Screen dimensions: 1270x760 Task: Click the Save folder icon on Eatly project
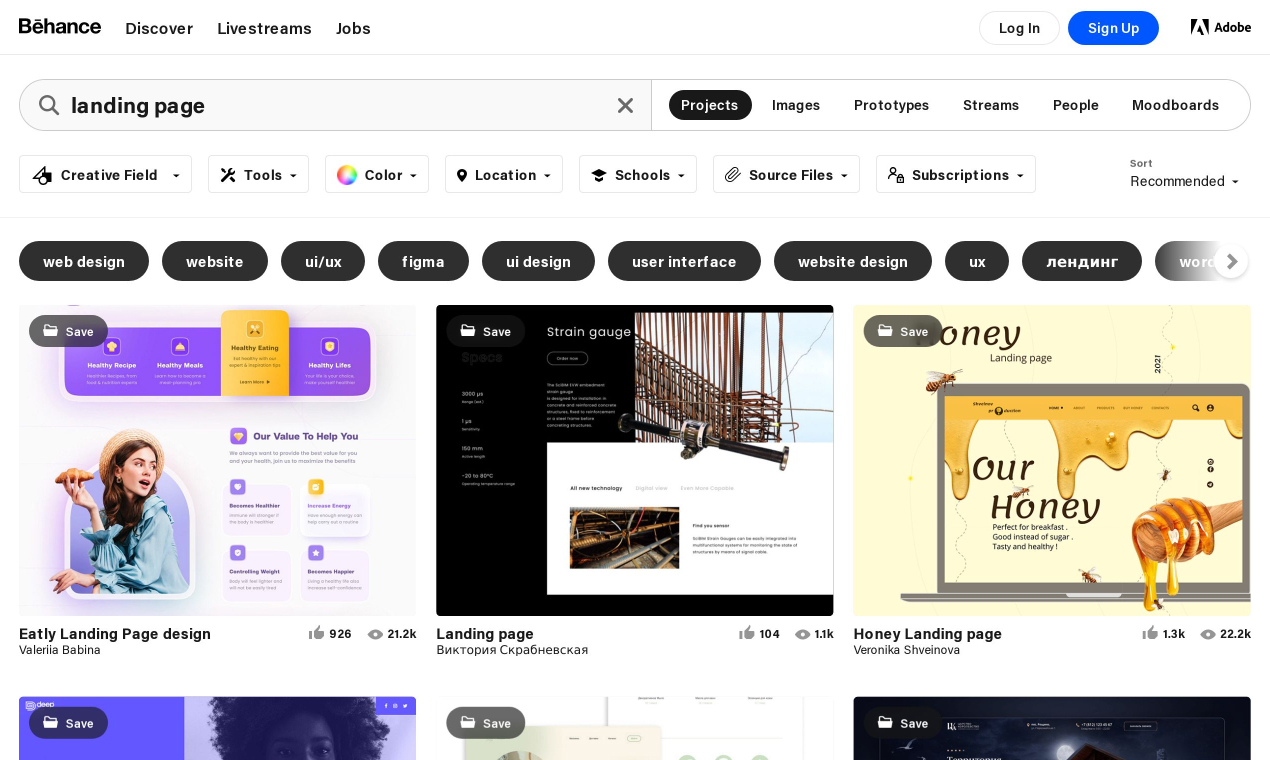(50, 331)
